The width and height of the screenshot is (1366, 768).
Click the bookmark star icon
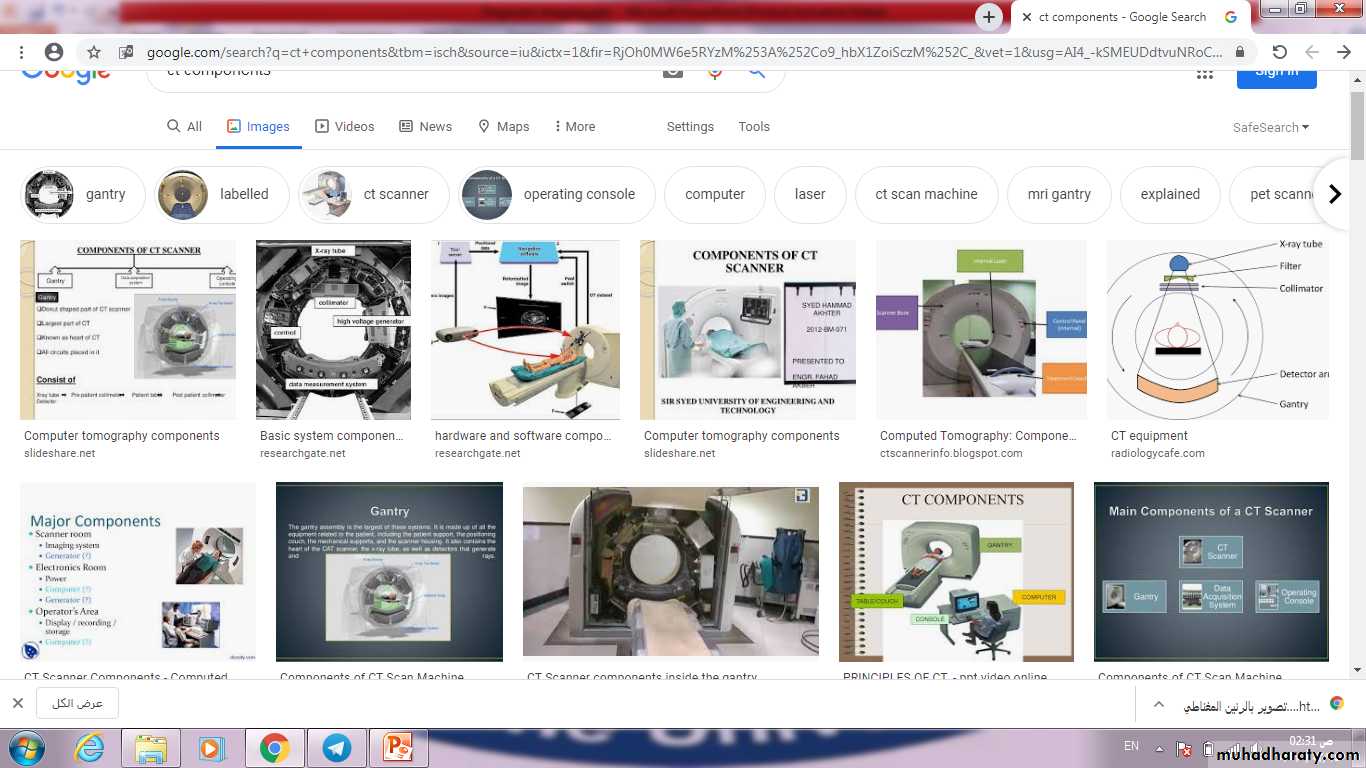94,52
